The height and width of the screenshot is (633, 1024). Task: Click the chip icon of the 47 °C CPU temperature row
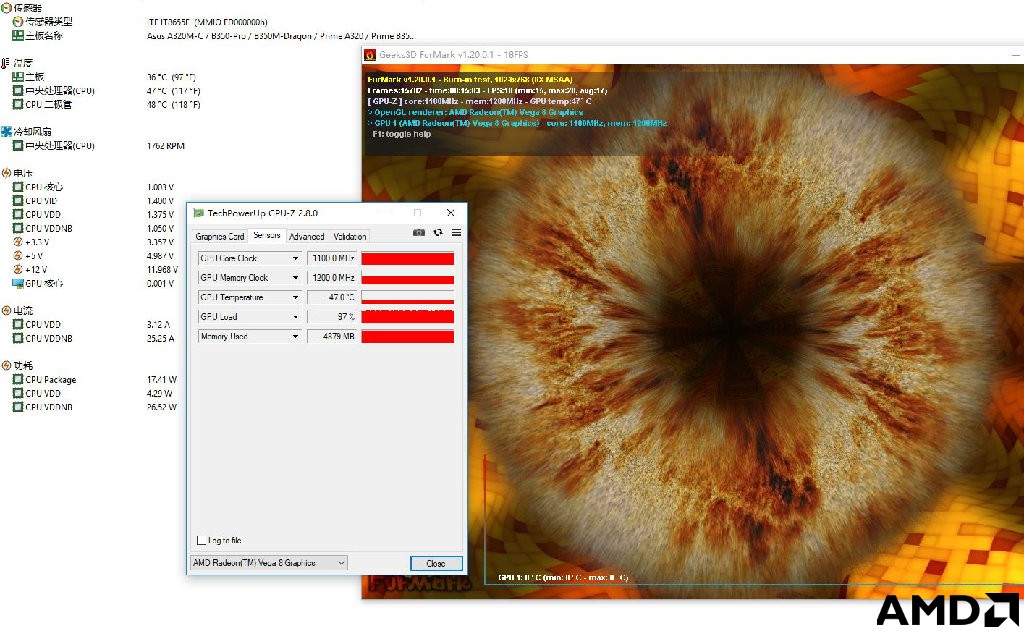pos(18,90)
